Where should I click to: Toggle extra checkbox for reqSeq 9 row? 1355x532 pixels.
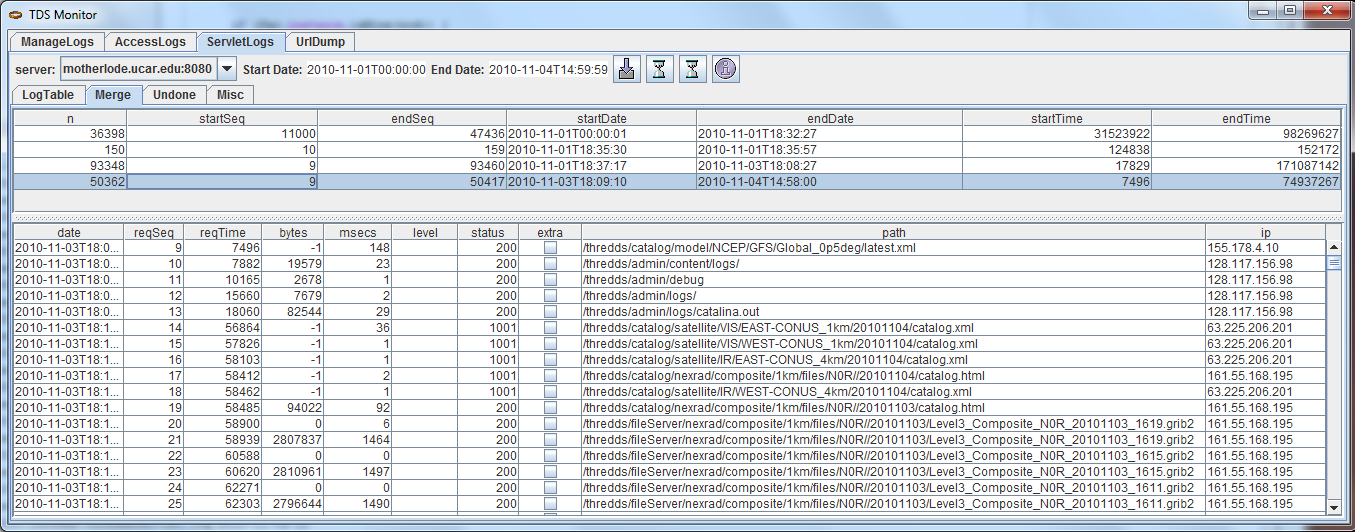click(550, 247)
